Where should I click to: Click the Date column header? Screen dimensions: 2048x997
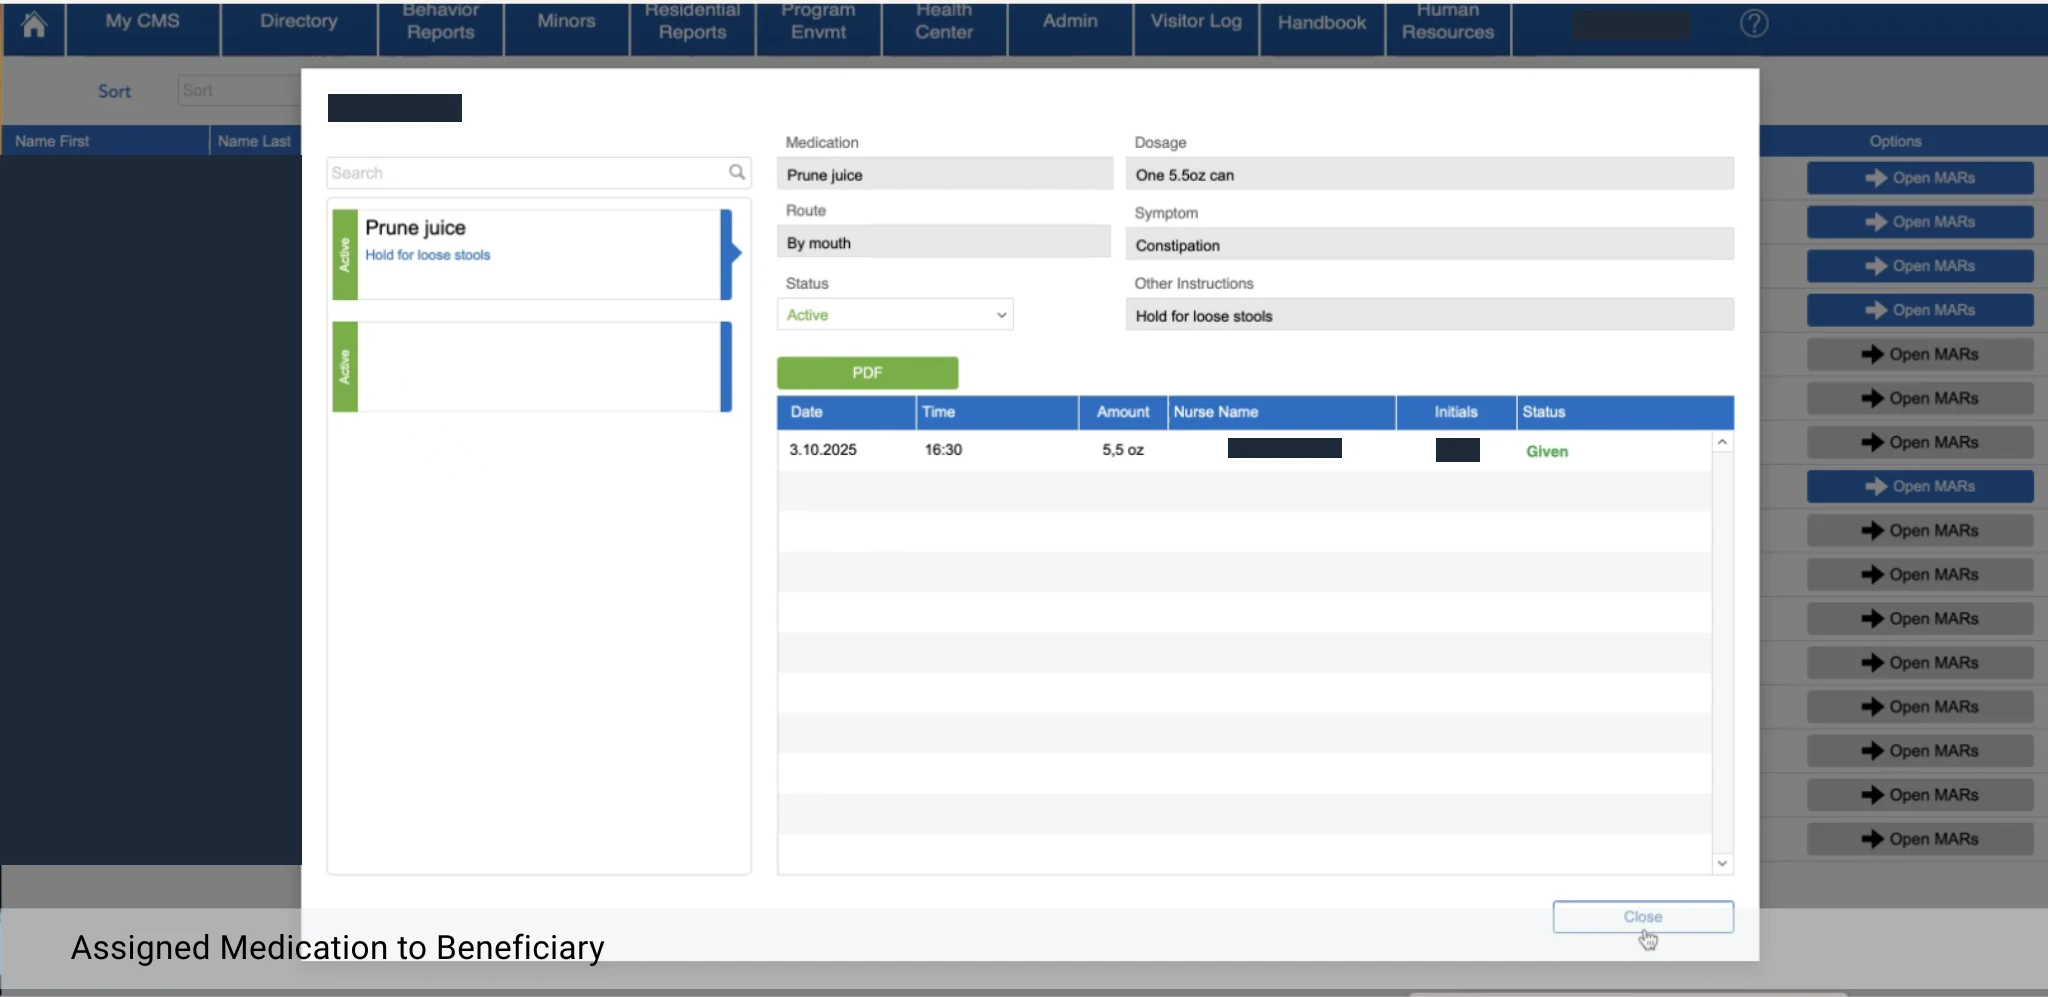pyautogui.click(x=846, y=412)
